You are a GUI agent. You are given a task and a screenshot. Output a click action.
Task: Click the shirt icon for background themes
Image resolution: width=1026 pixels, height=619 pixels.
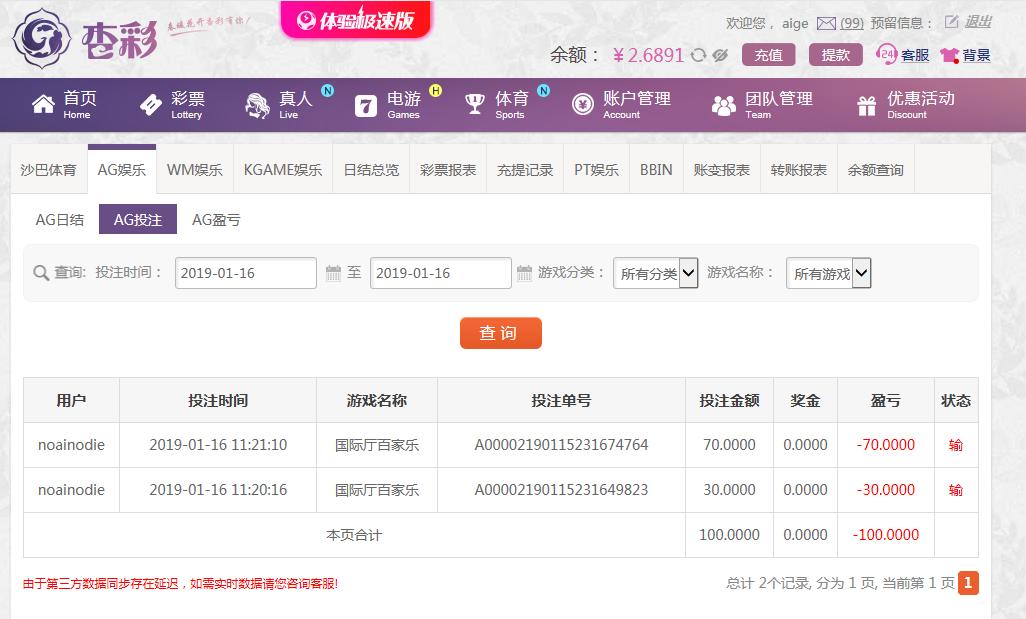[949, 55]
